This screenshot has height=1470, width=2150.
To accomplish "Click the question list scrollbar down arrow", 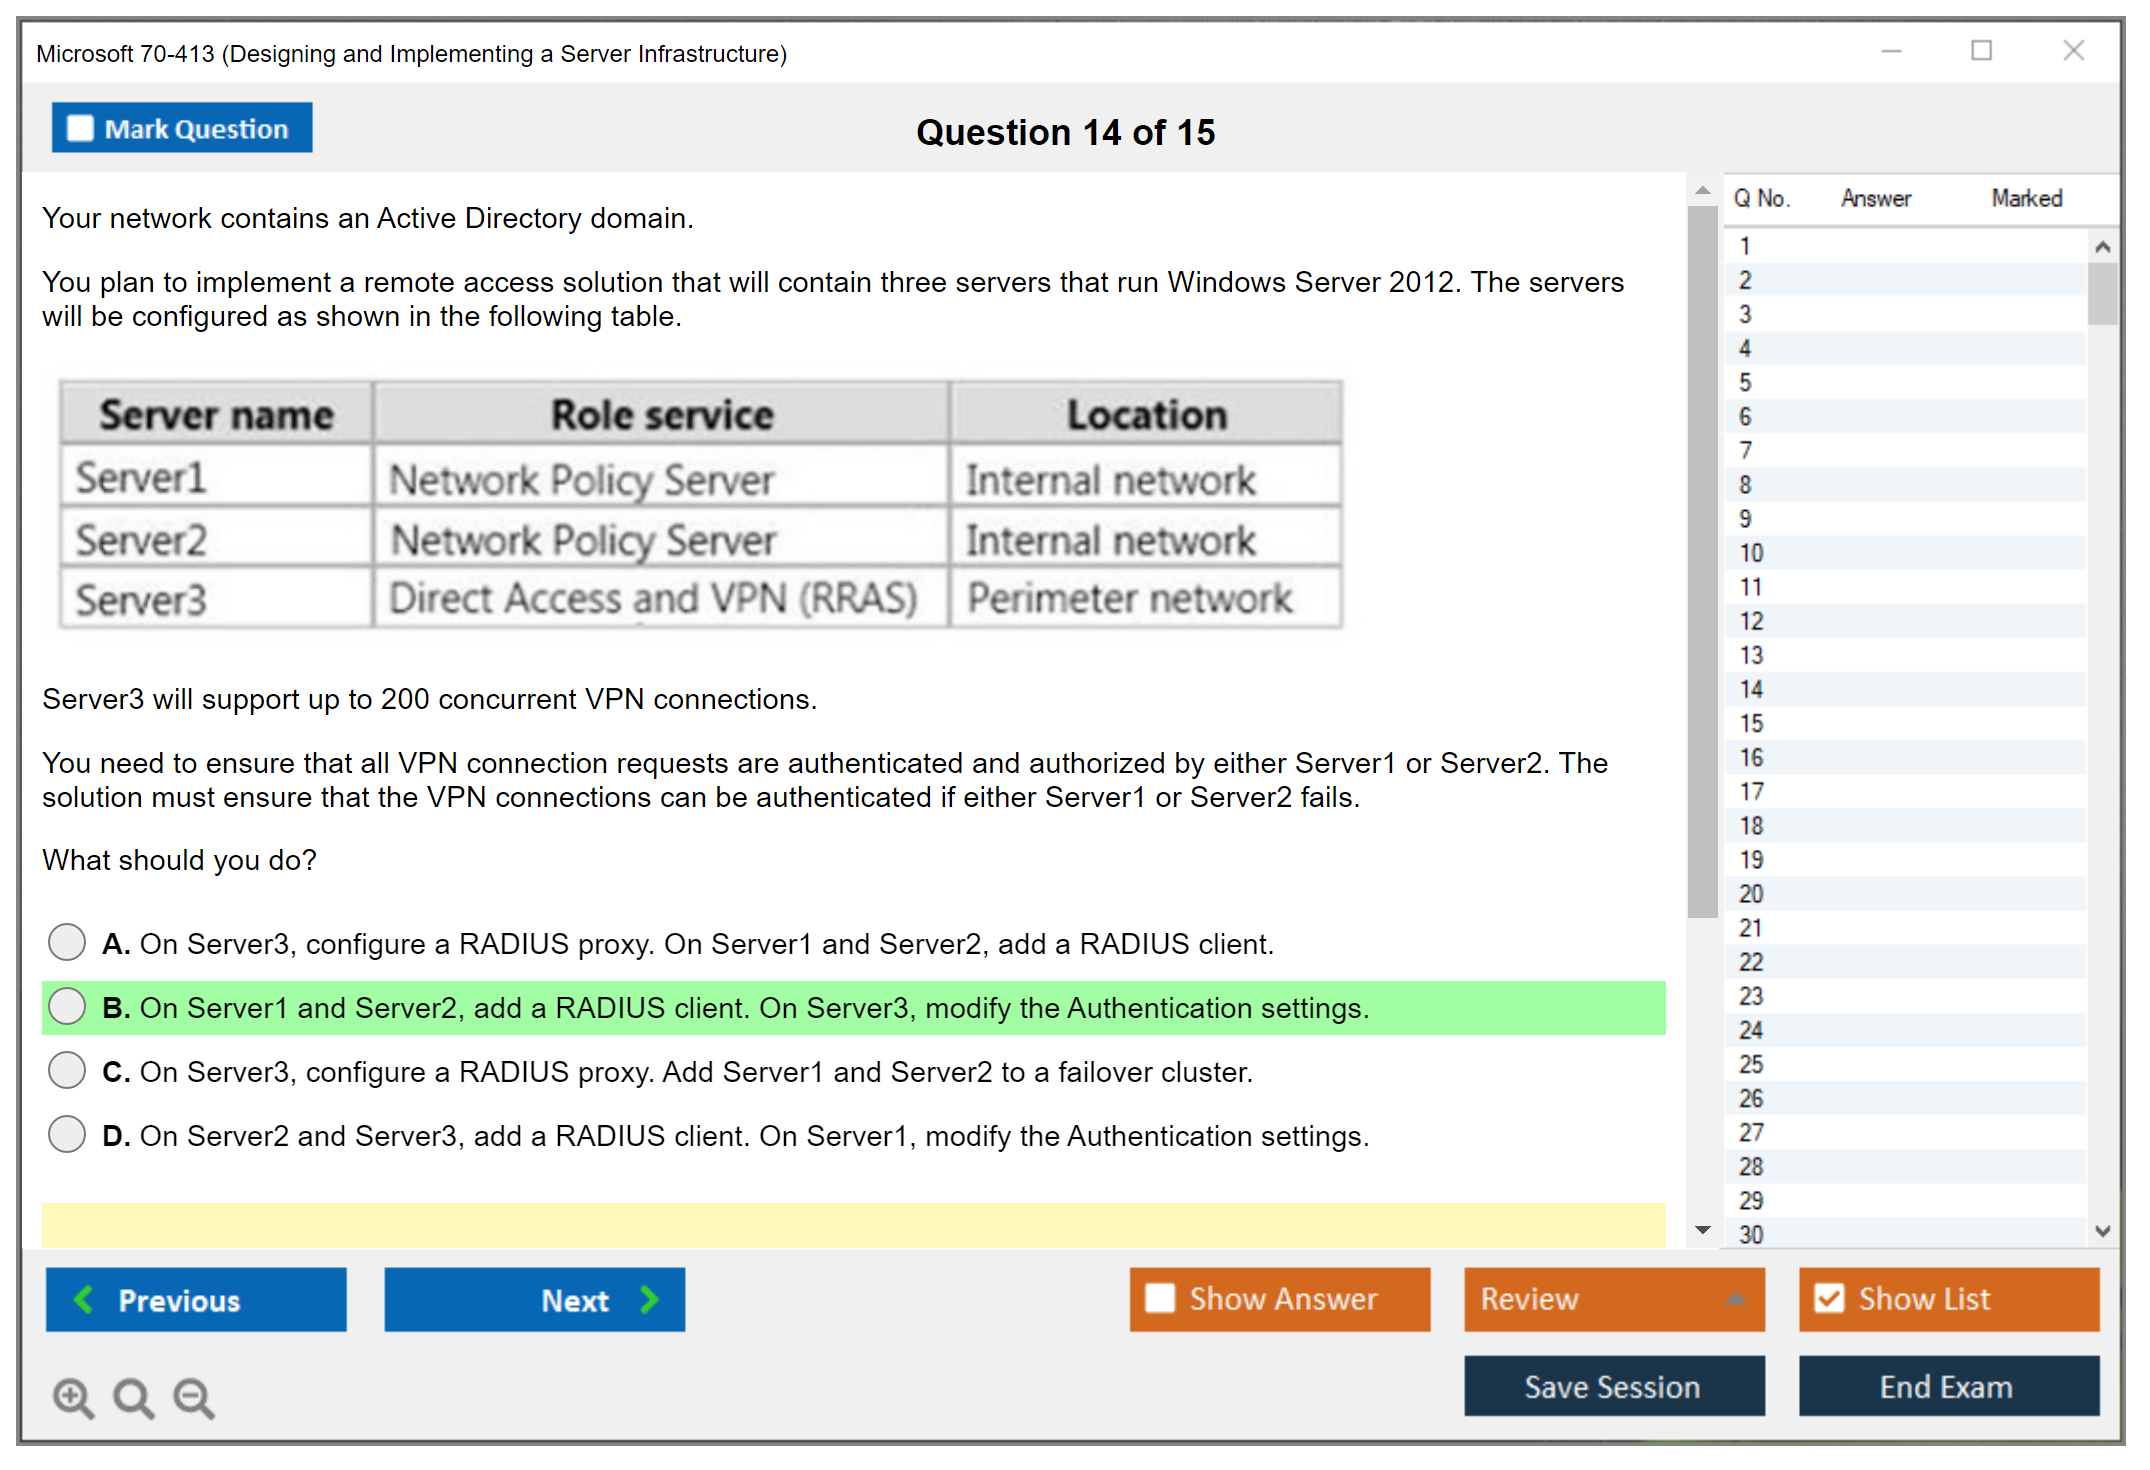I will (2103, 1232).
